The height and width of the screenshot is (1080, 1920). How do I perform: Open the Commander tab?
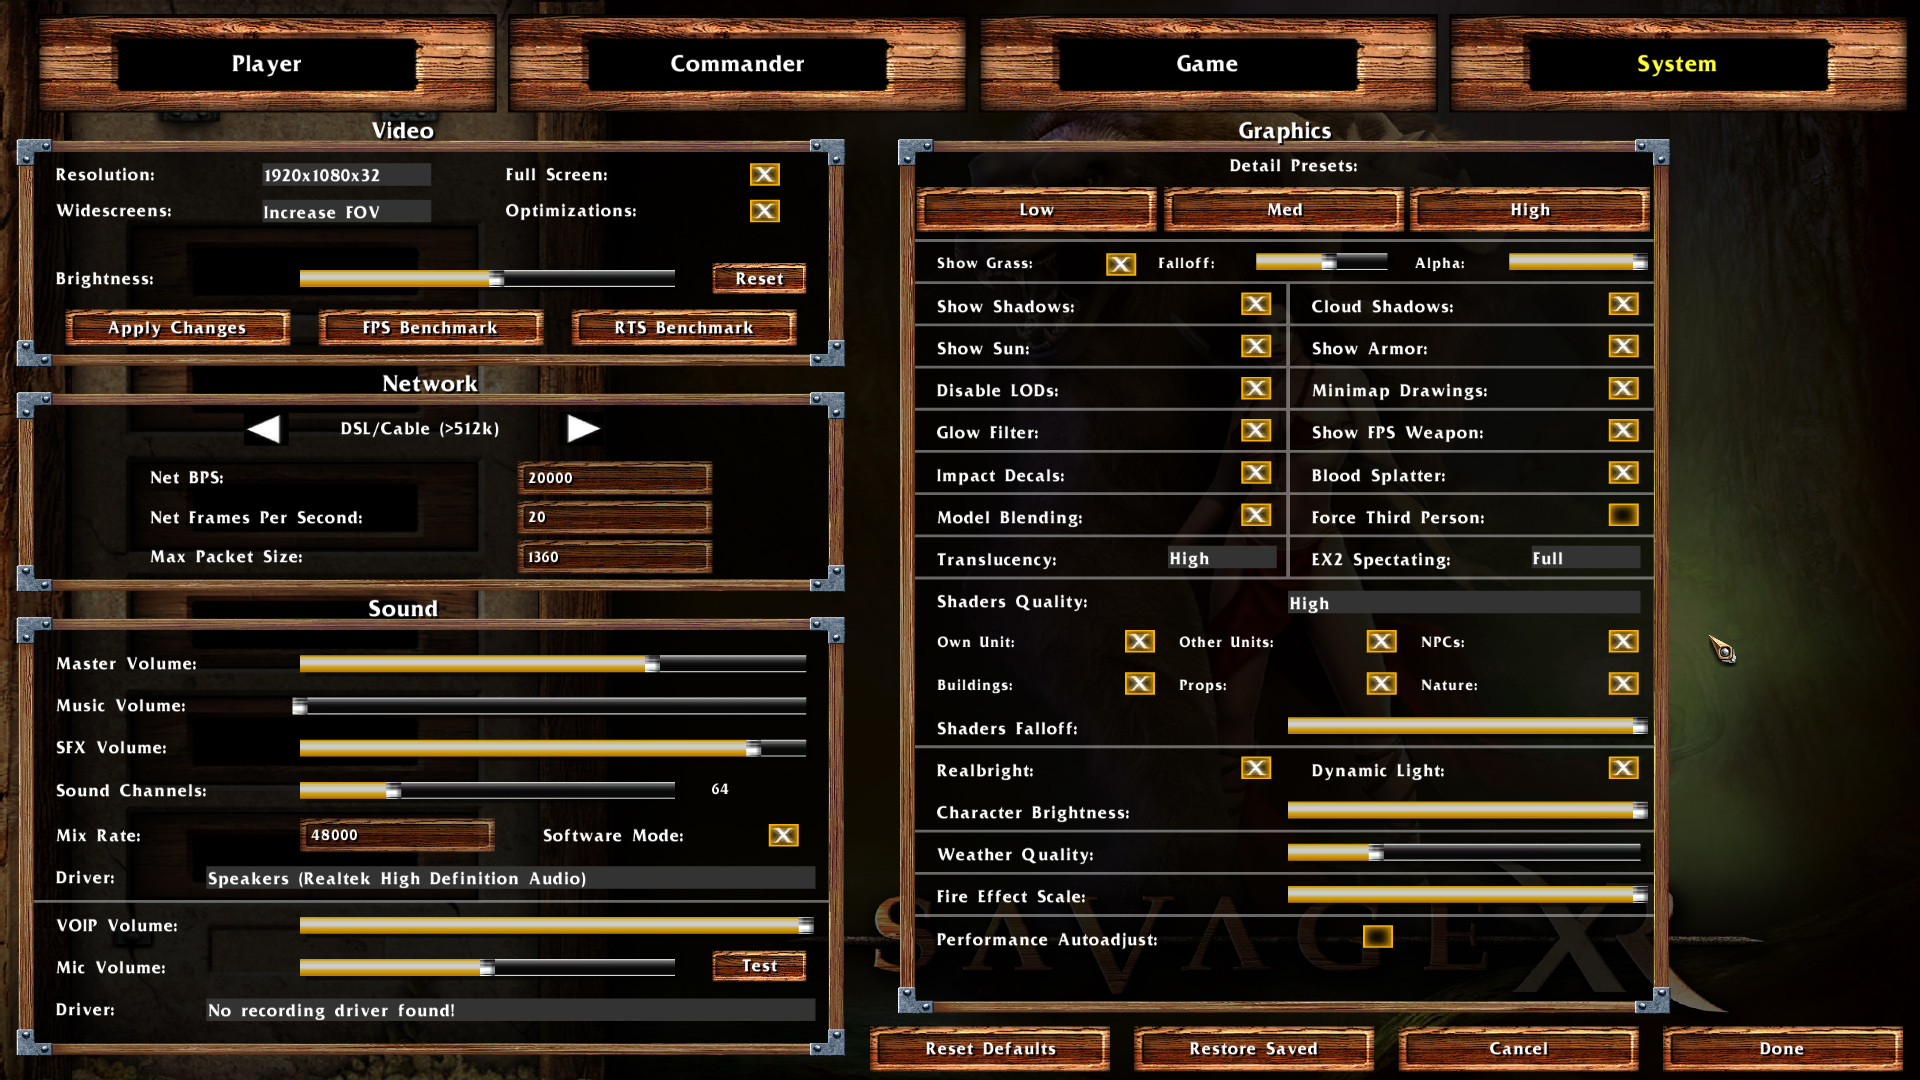pyautogui.click(x=737, y=64)
